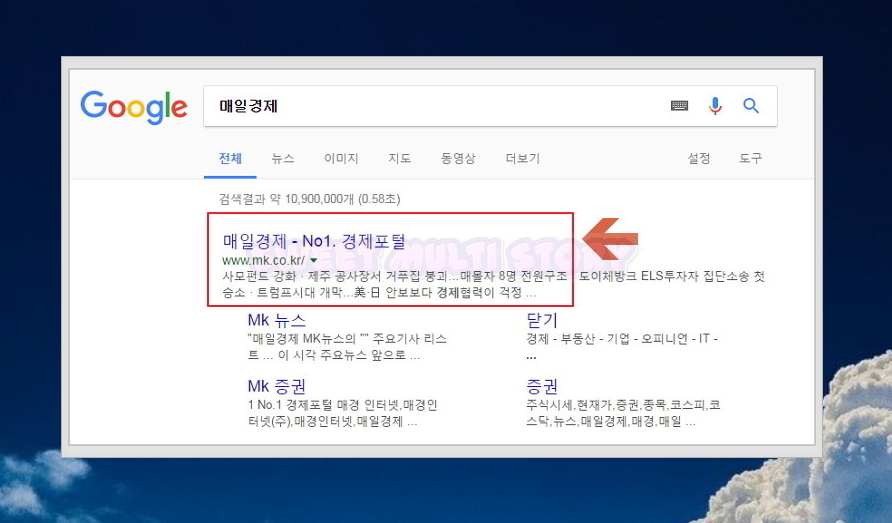Open the Mk 뉴스 sitelink
892x523 pixels.
coord(276,320)
